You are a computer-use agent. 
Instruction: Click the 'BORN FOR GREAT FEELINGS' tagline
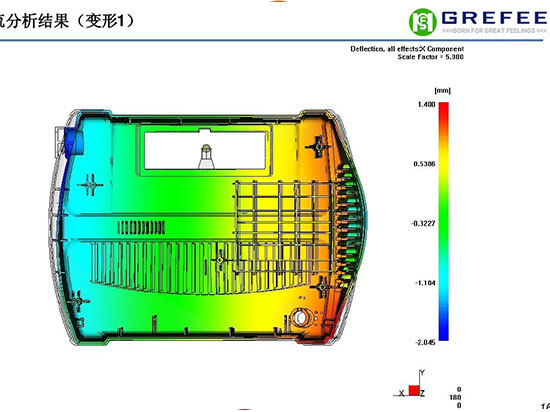click(x=494, y=31)
